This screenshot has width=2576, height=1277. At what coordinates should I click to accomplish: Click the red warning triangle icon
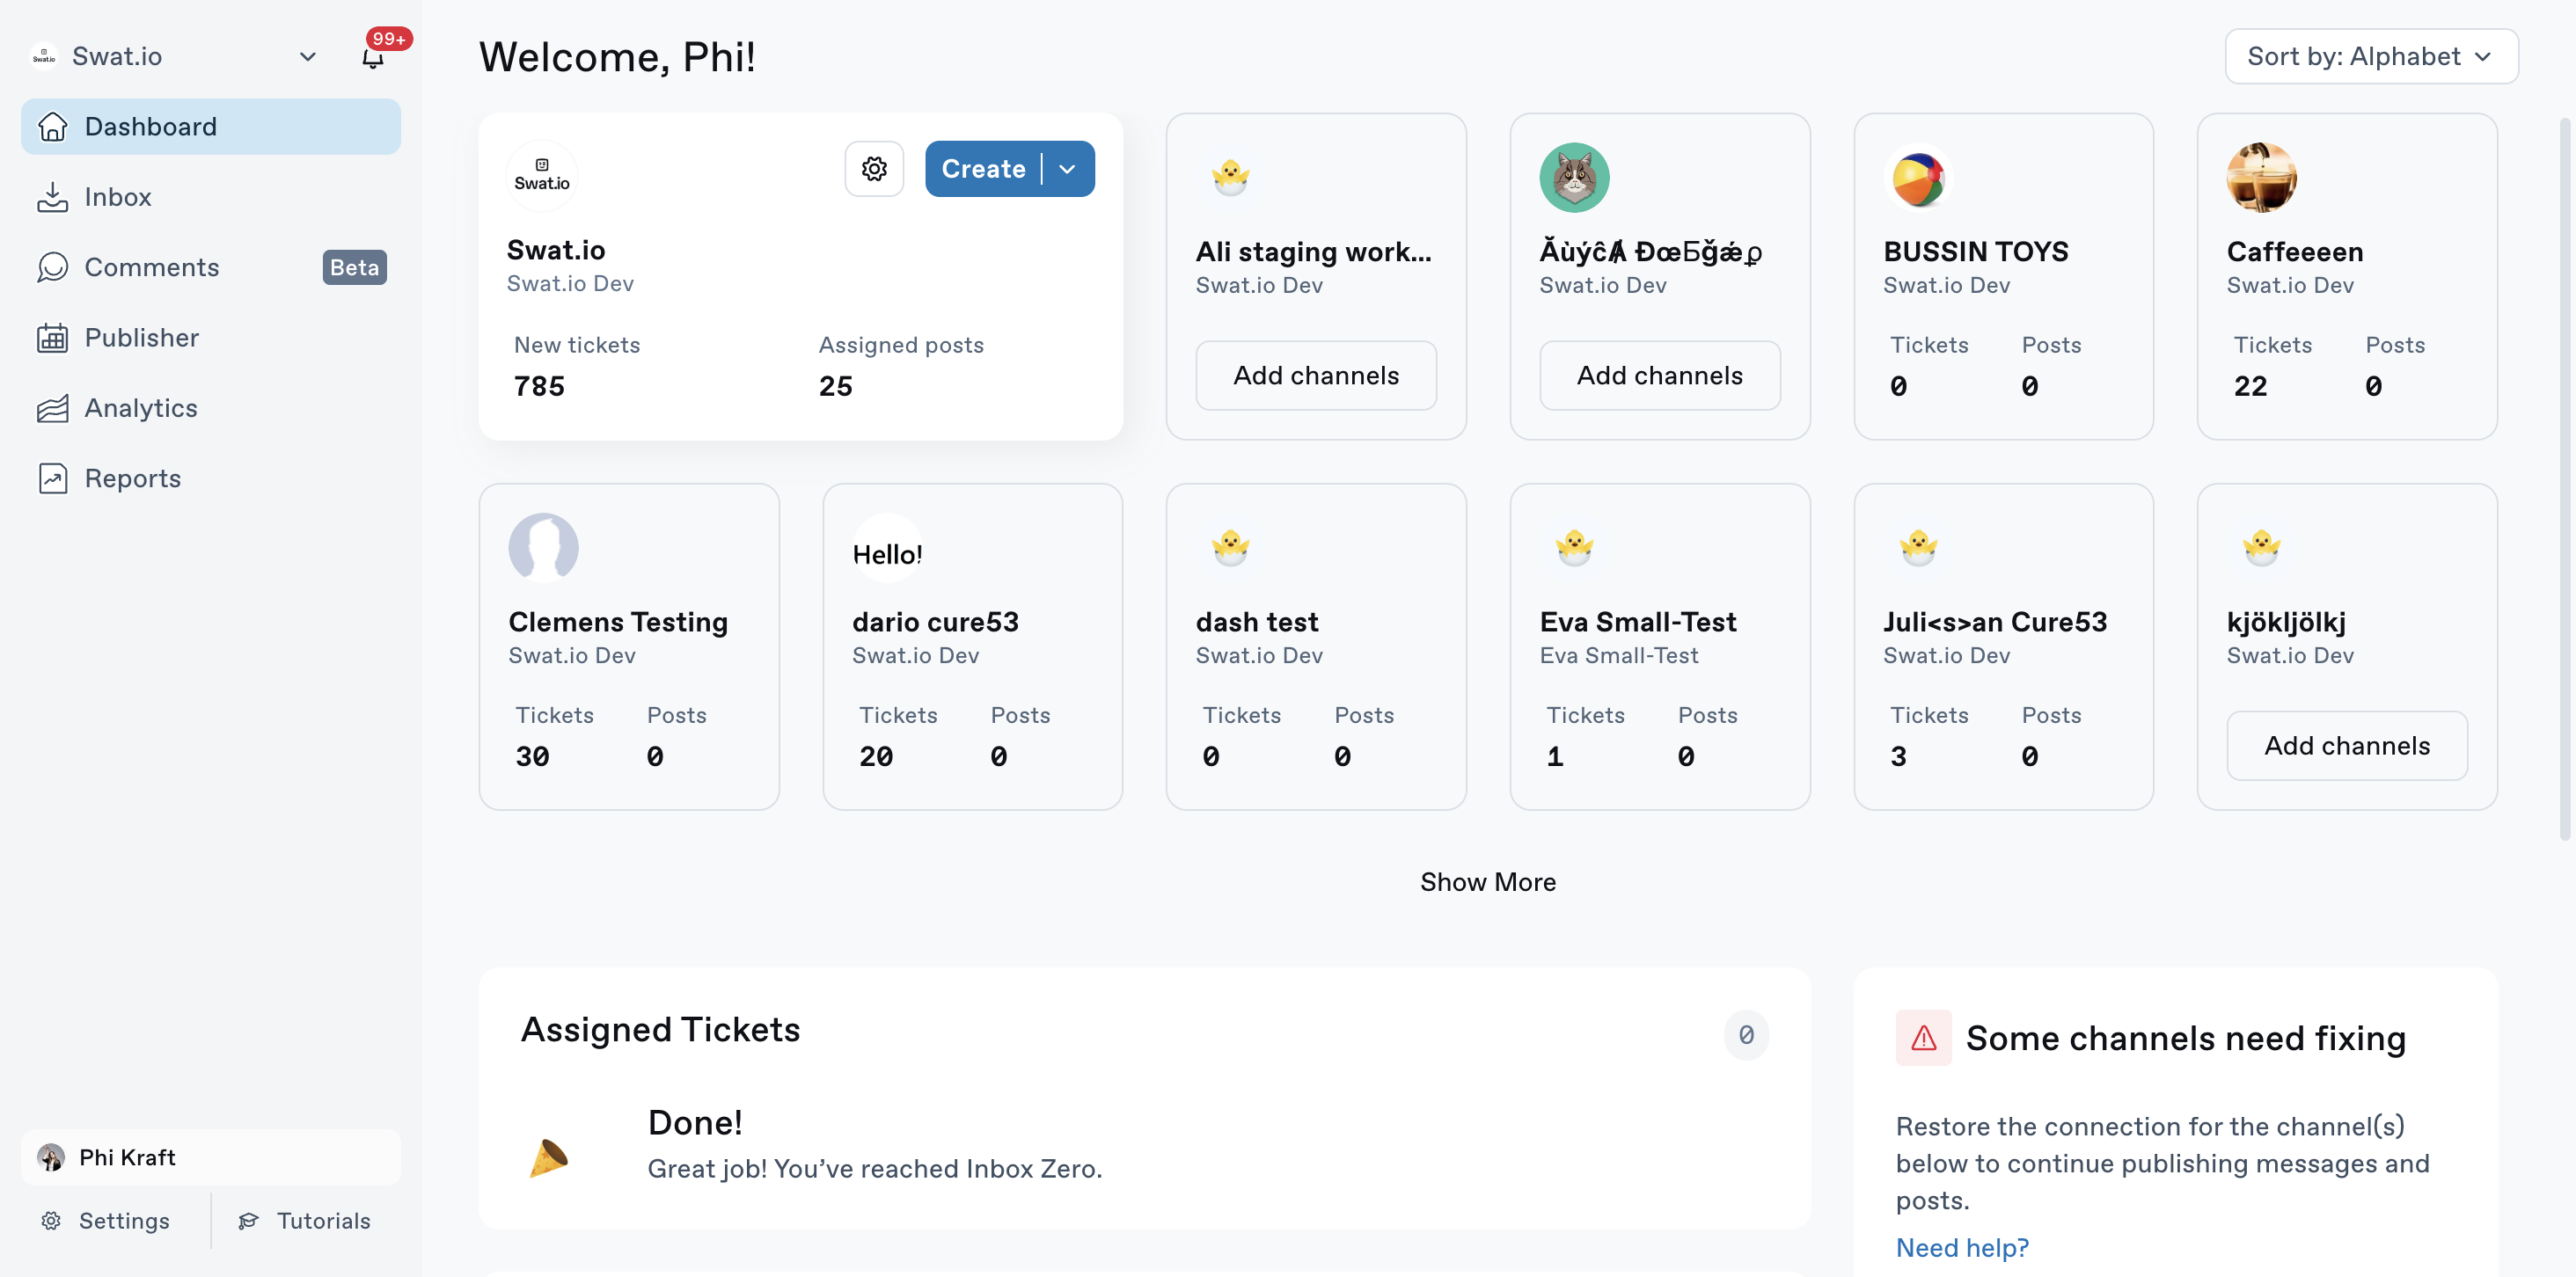point(1923,1038)
